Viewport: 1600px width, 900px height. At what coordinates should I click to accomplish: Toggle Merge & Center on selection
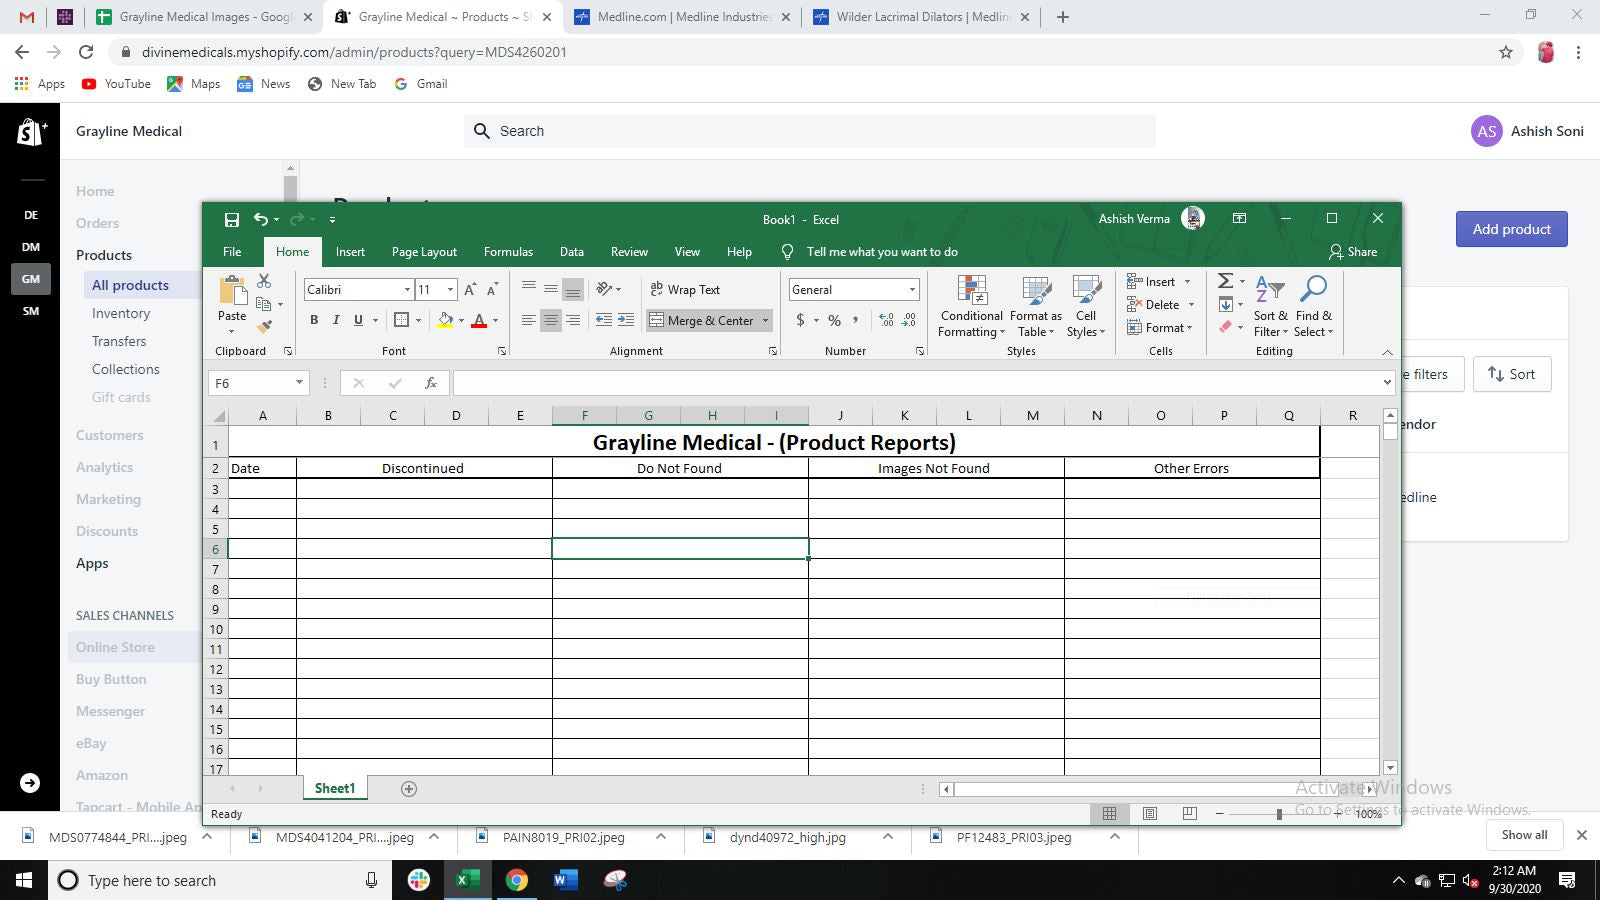(x=701, y=320)
